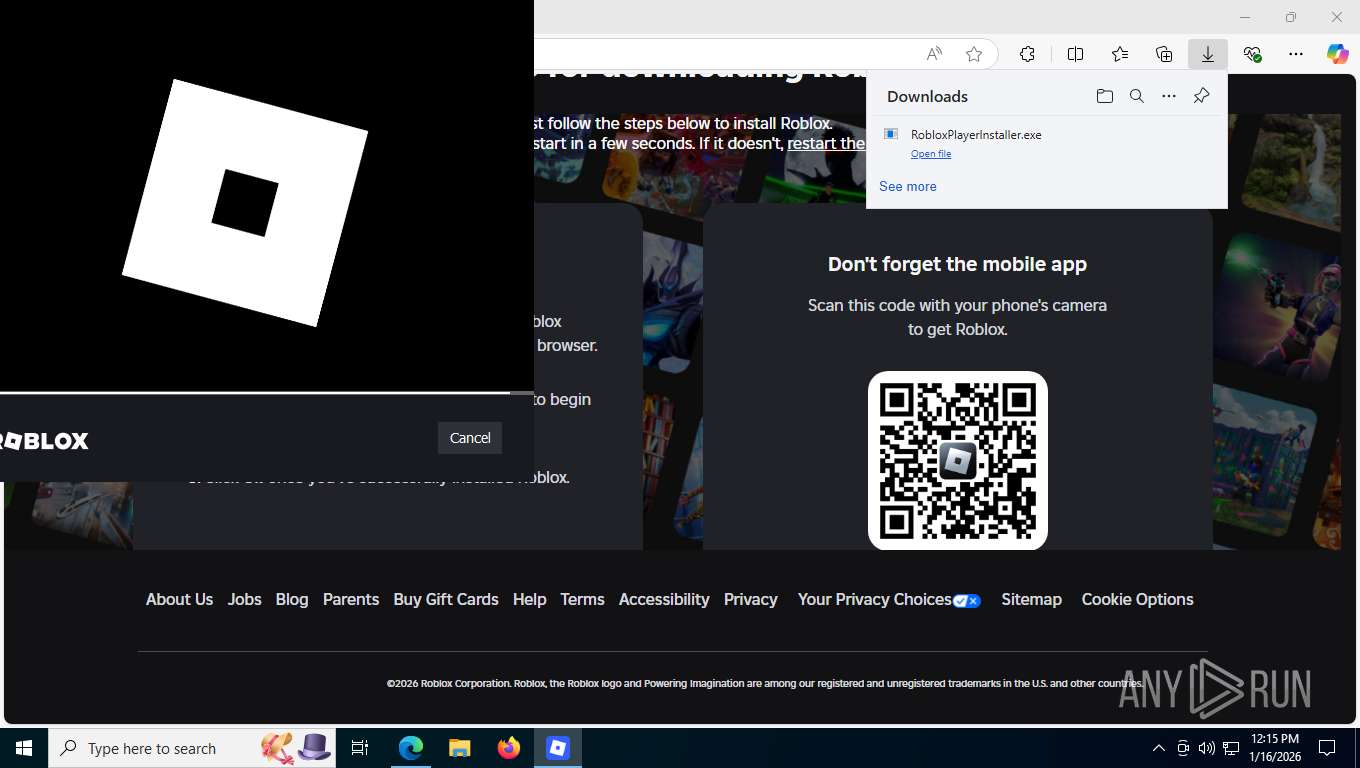Open the Accessibility footer link
This screenshot has width=1360, height=768.
(x=664, y=600)
